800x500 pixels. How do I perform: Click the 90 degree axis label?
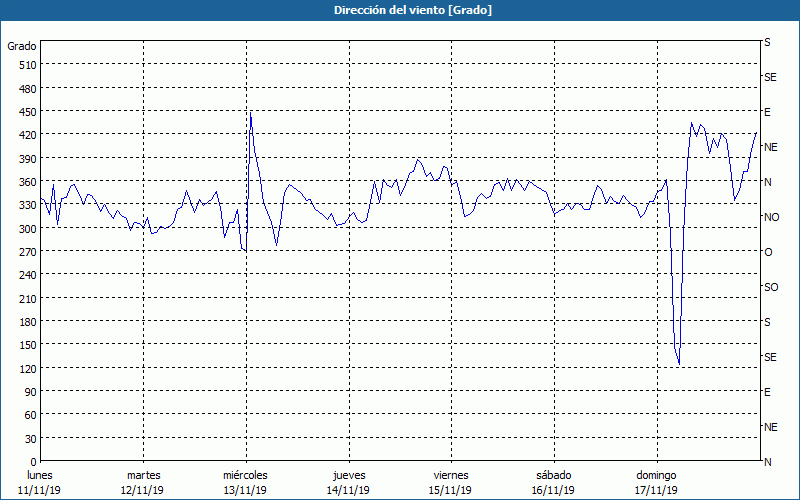(31, 392)
